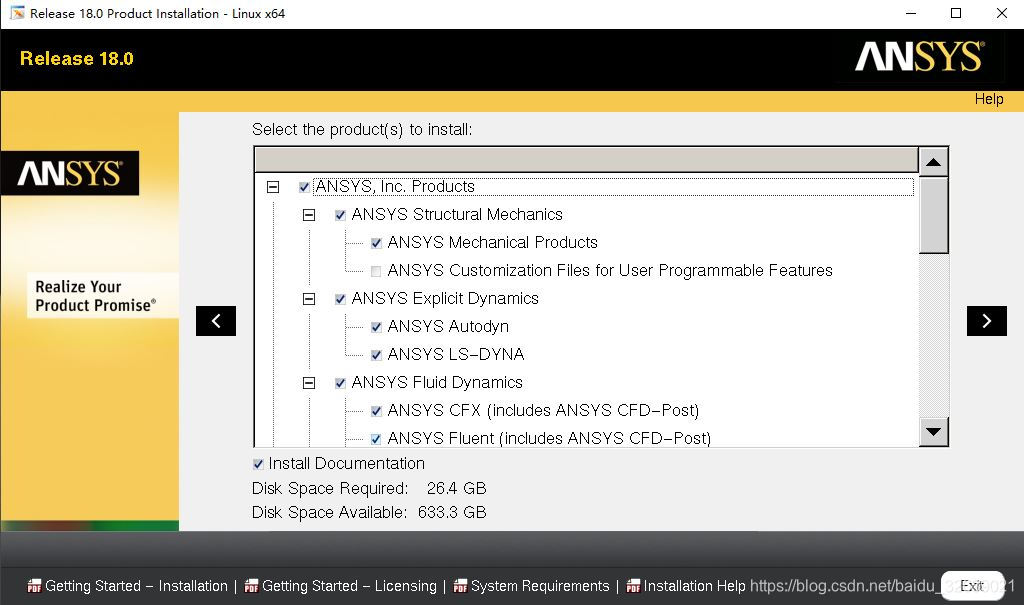Disable Install Documentation checkbox
Viewport: 1024px width, 605px height.
pyautogui.click(x=259, y=464)
